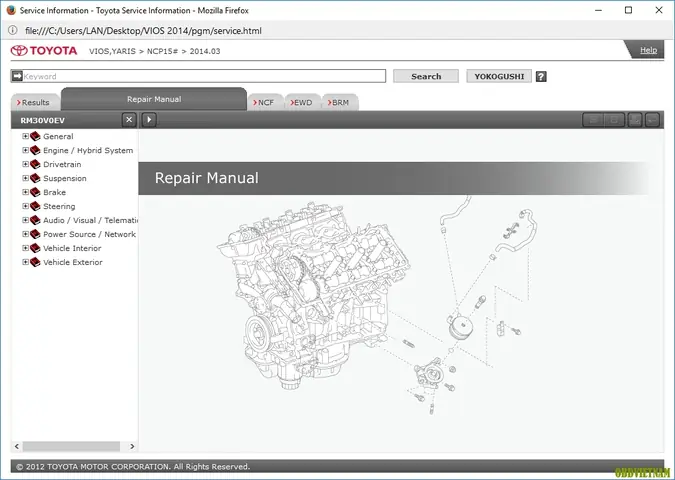Image resolution: width=675 pixels, height=480 pixels.
Task: Switch to the Results tab
Action: 35,102
